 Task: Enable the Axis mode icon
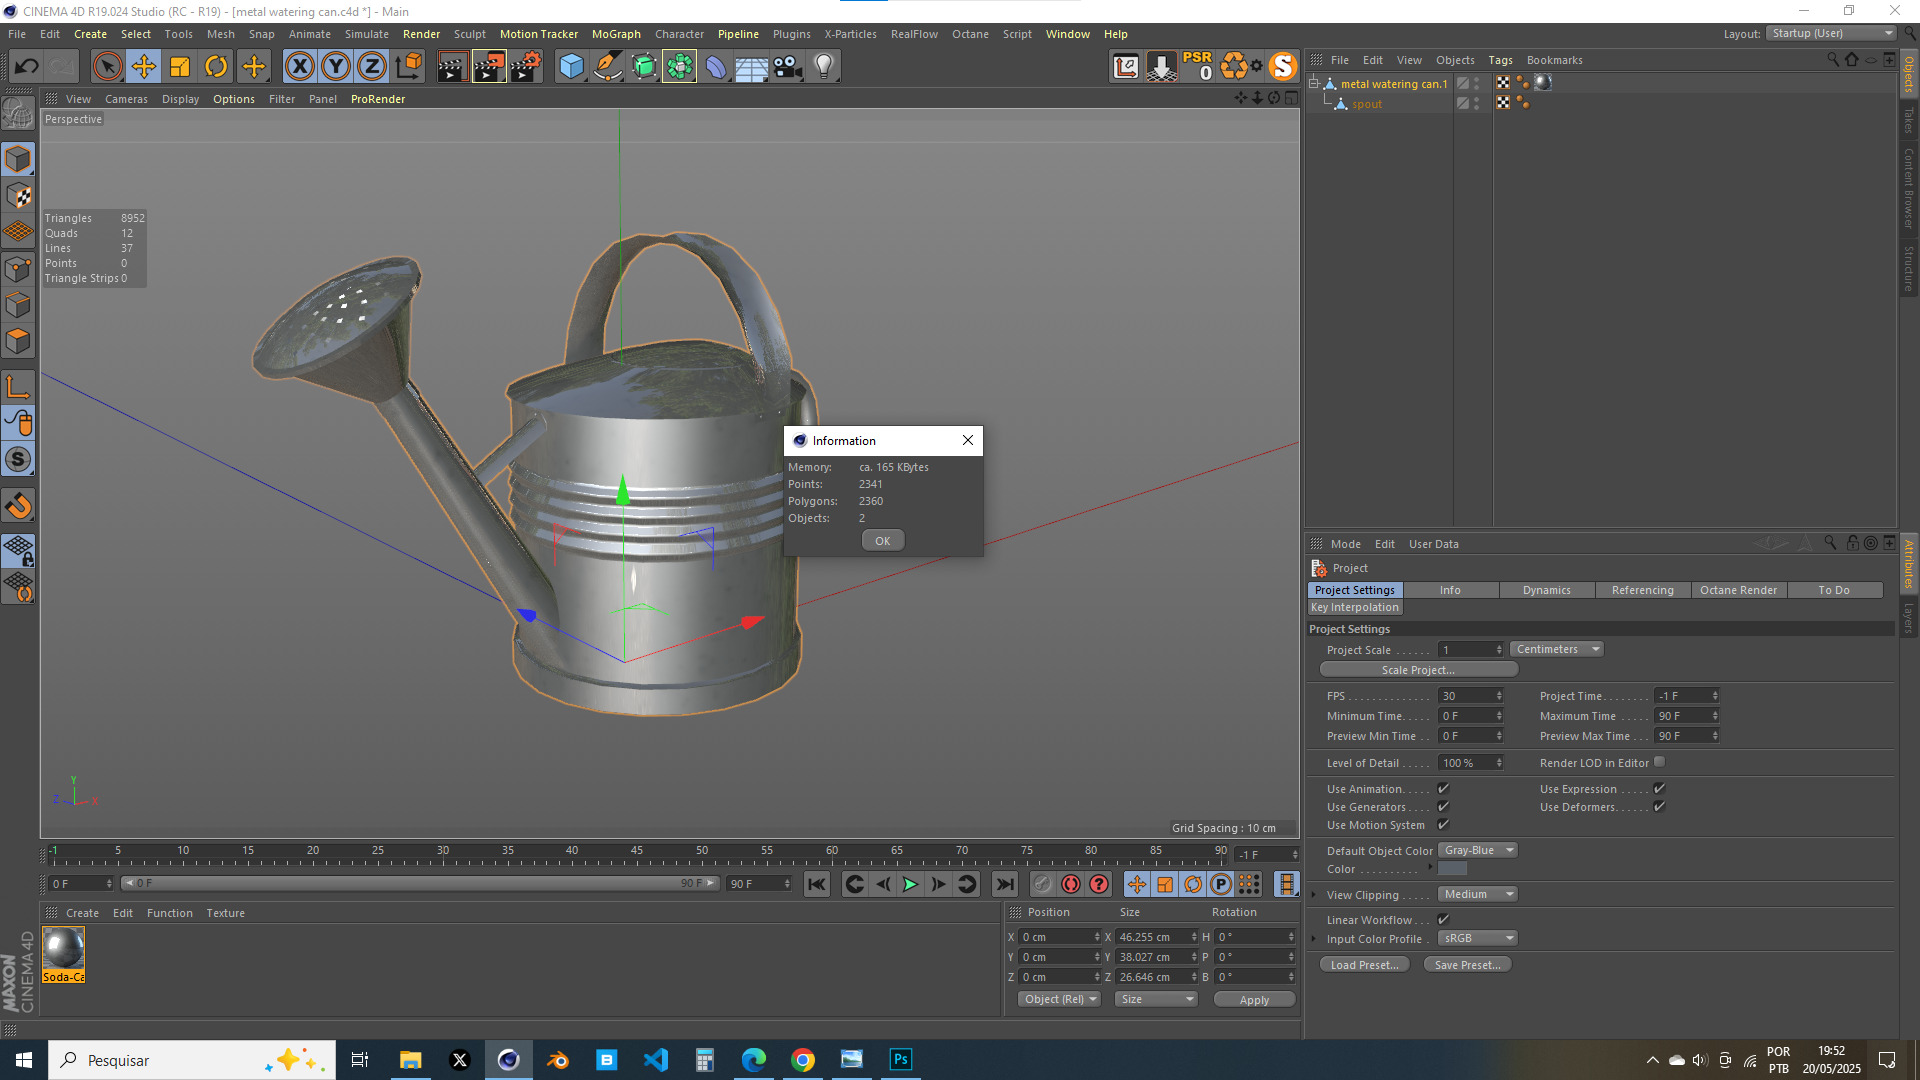(x=18, y=387)
